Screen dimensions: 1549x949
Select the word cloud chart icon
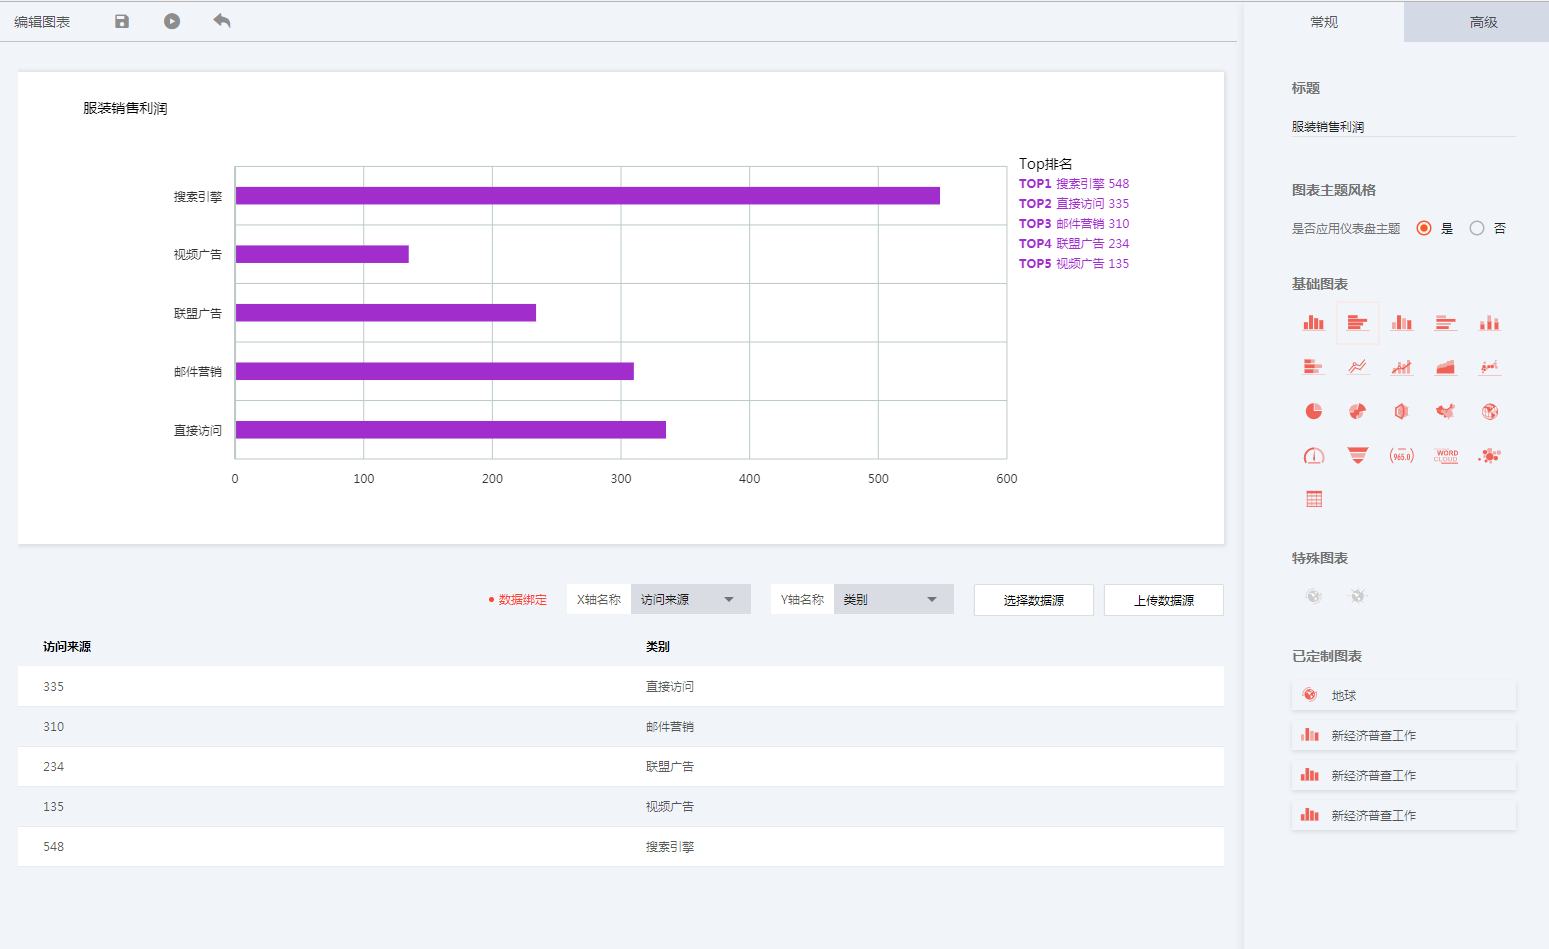tap(1445, 455)
